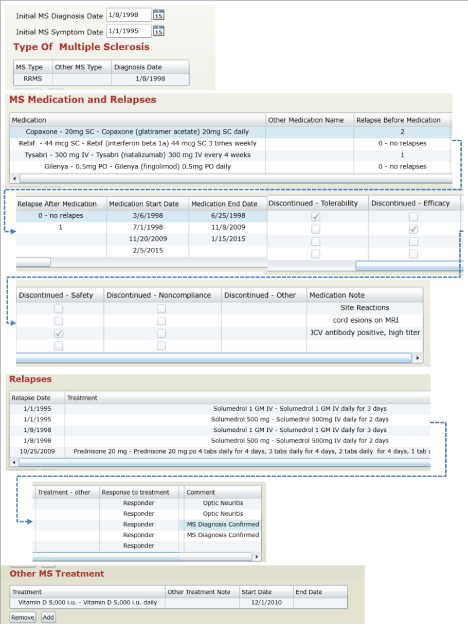Select the 10/25/2009 relapse date row
Image resolution: width=468 pixels, height=624 pixels.
37,451
